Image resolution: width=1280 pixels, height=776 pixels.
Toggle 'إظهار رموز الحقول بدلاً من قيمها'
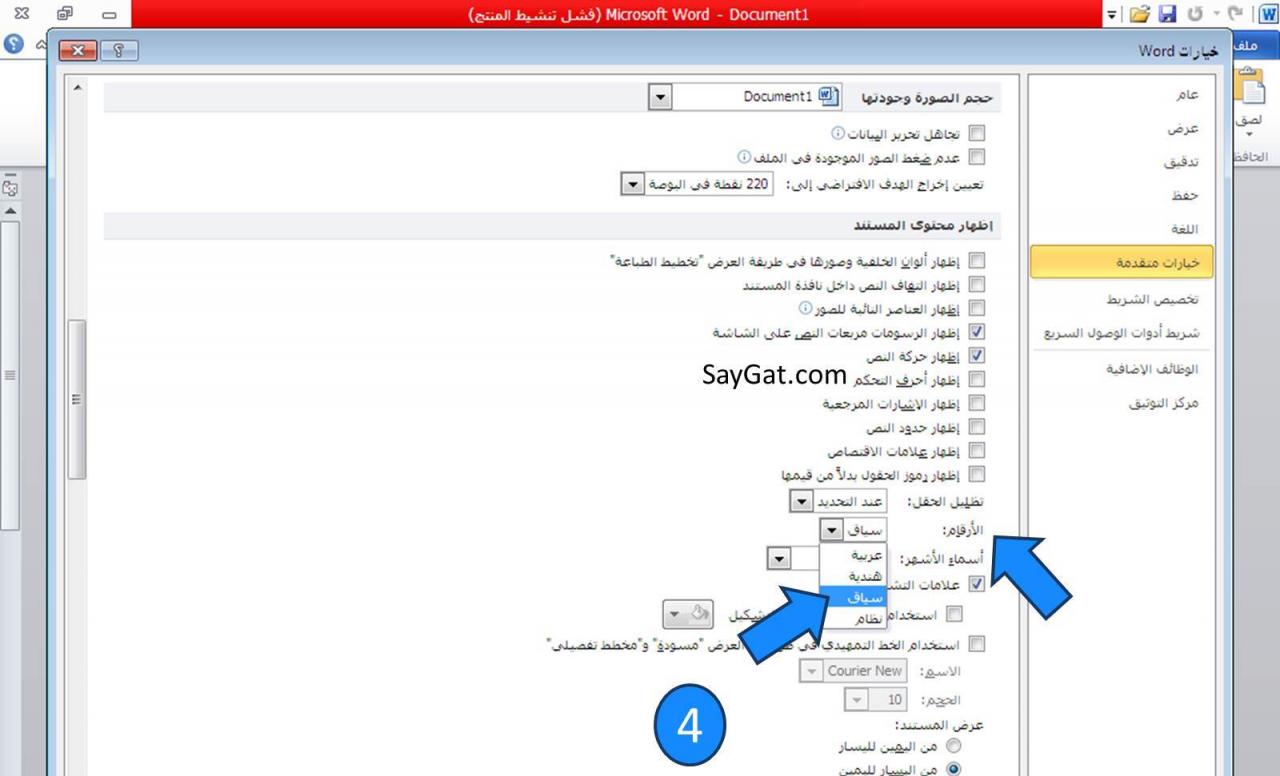(977, 475)
